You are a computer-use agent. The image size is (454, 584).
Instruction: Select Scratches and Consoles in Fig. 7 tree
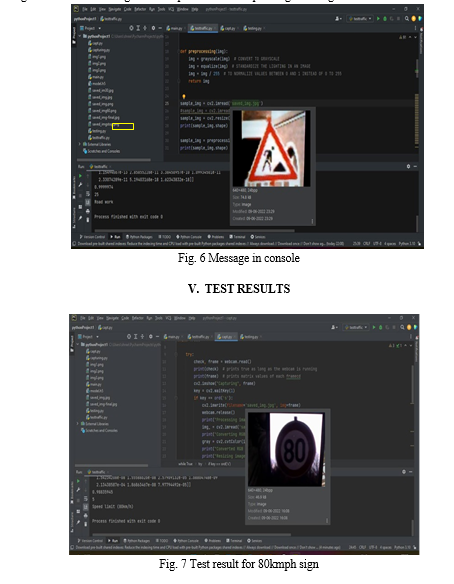tap(99, 430)
